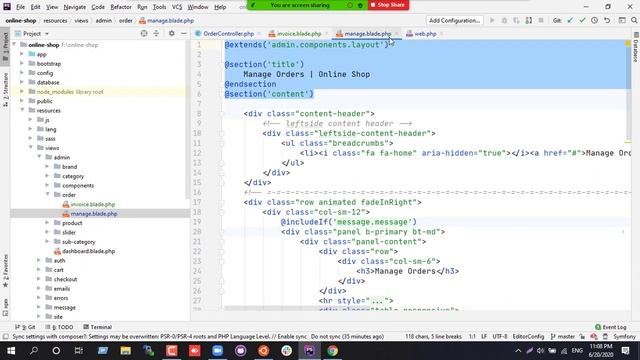
Task: Open Project panel settings gear
Action: [x=171, y=33]
